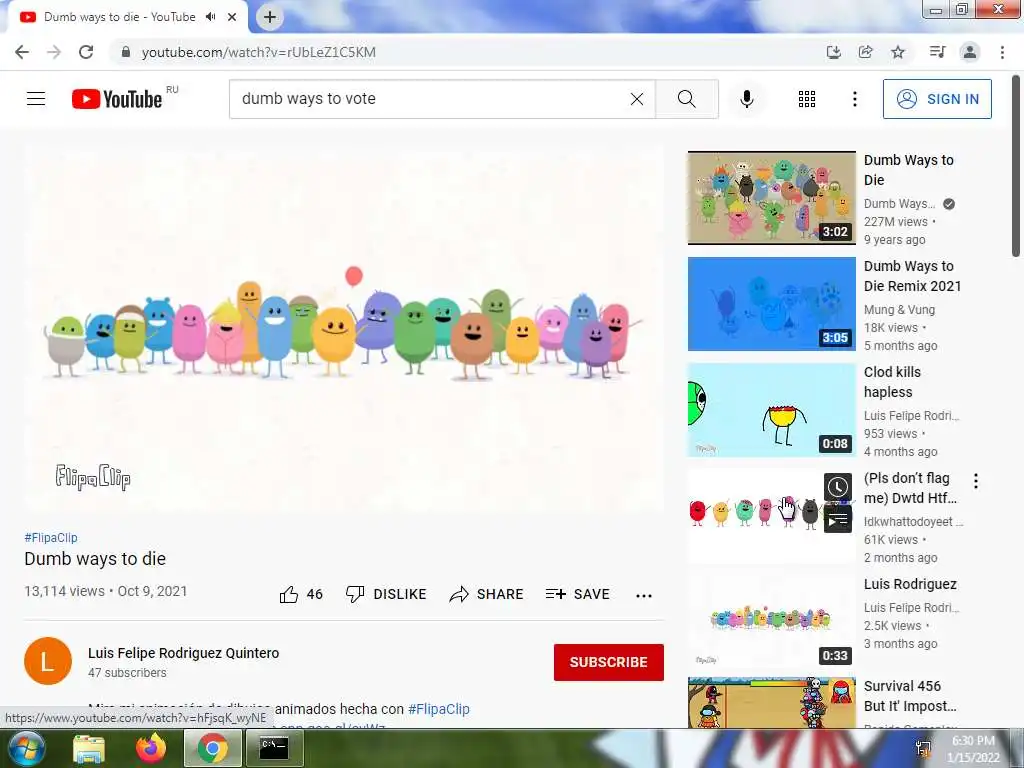Viewport: 1024px width, 768px height.
Task: Start voice search with microphone icon
Action: point(747,99)
